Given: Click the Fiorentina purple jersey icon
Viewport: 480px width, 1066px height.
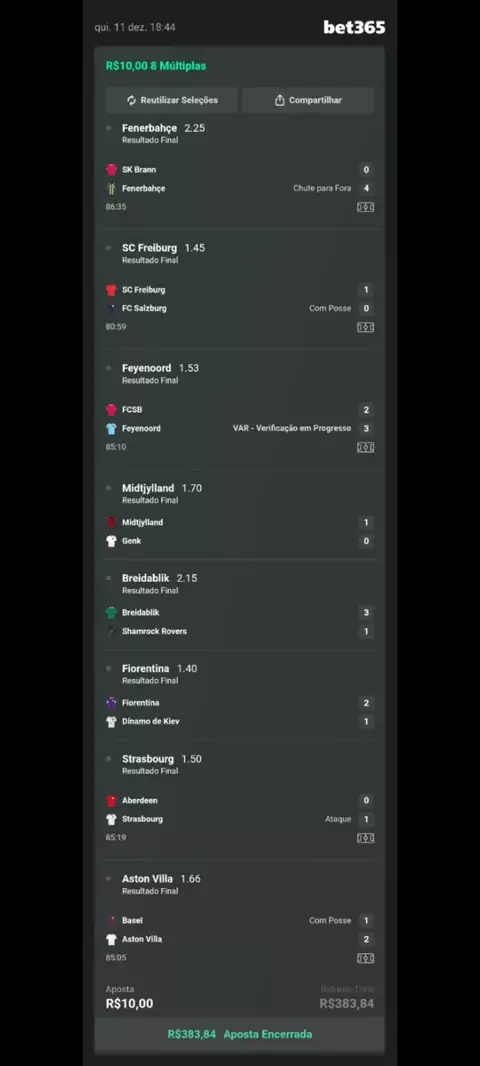Looking at the screenshot, I should 112,703.
